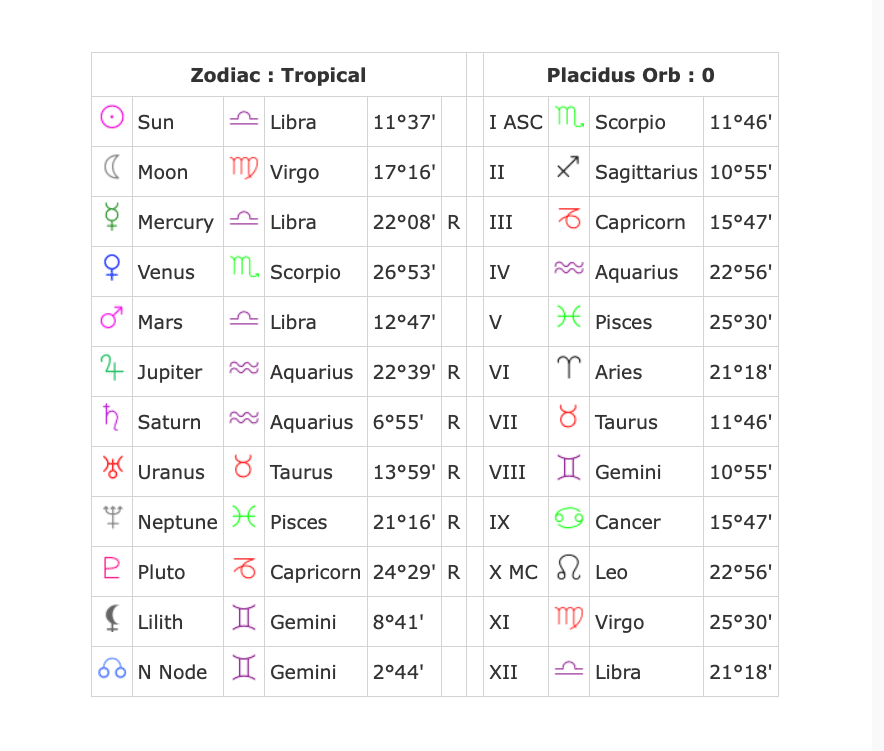Select the "I ASC" house cell

point(515,122)
